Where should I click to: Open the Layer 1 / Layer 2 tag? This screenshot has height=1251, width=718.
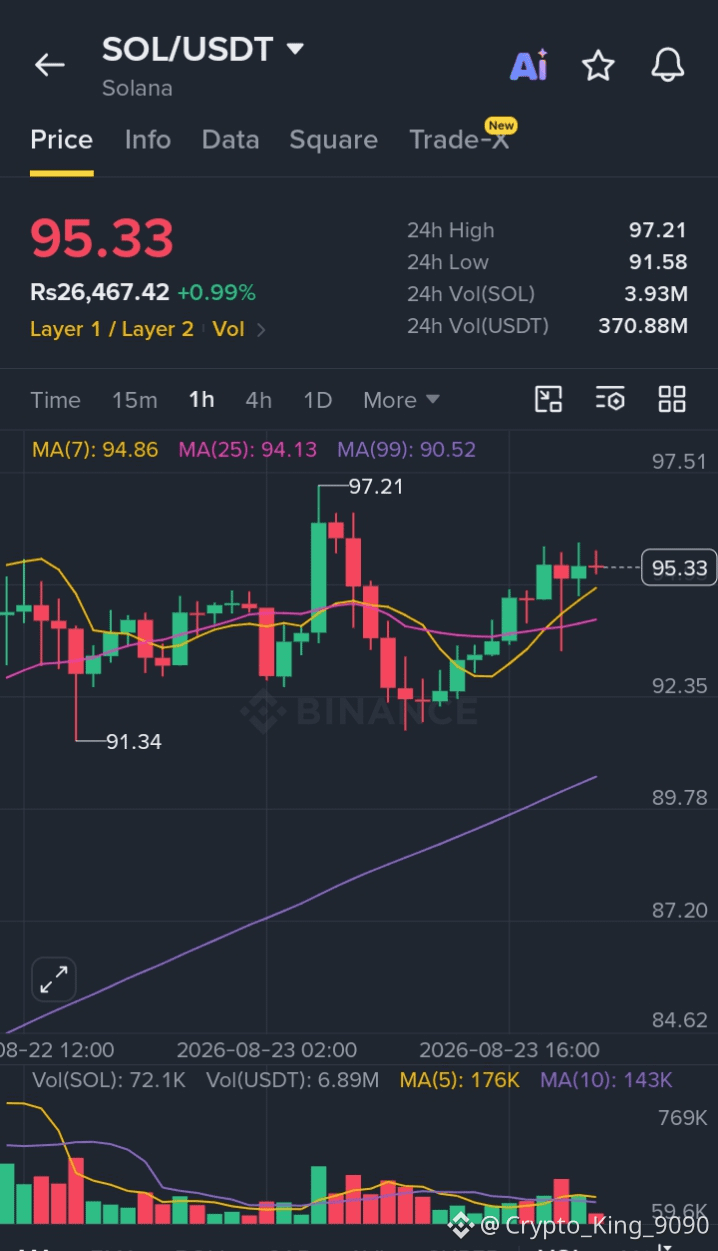pyautogui.click(x=112, y=329)
